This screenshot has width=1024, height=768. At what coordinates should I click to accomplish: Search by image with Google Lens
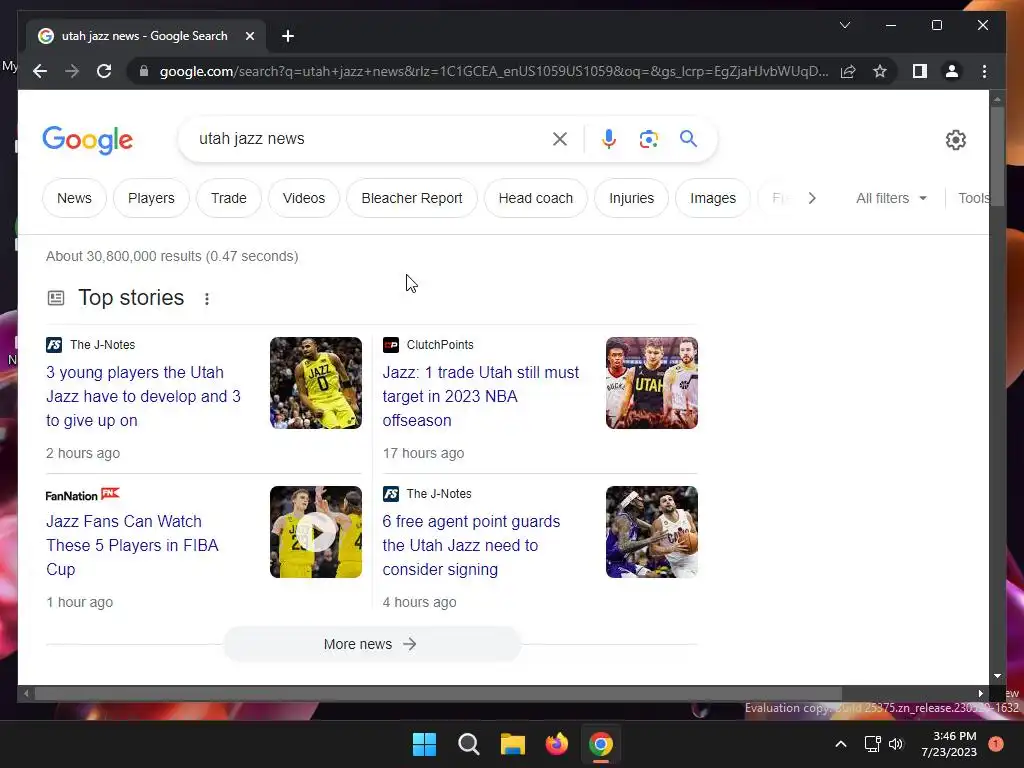click(x=648, y=138)
